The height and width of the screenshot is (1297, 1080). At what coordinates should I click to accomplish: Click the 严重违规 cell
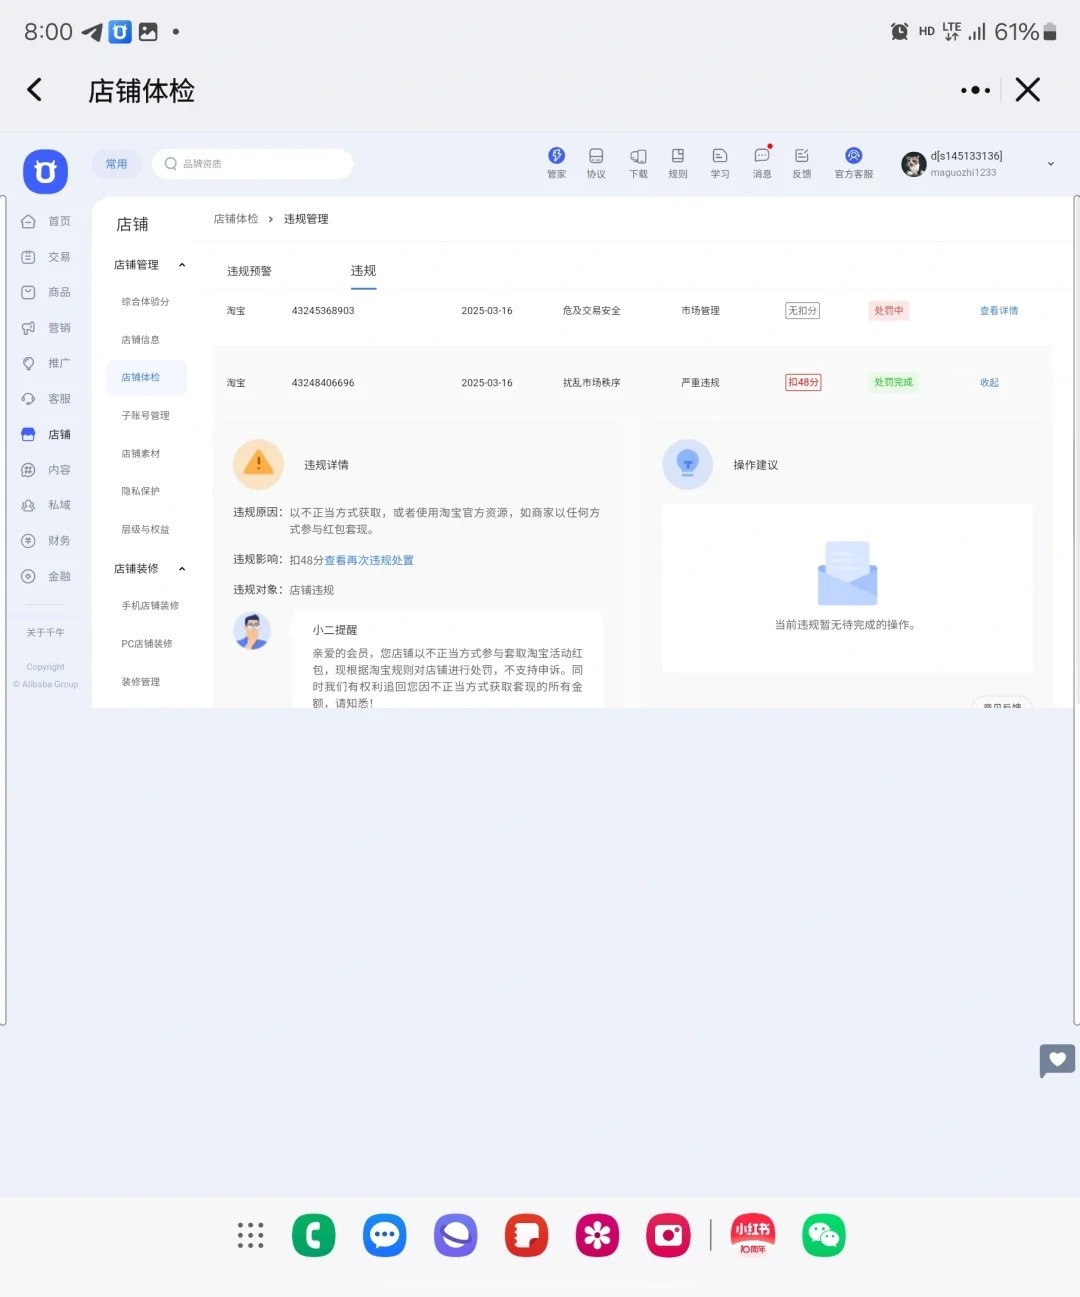pyautogui.click(x=700, y=383)
